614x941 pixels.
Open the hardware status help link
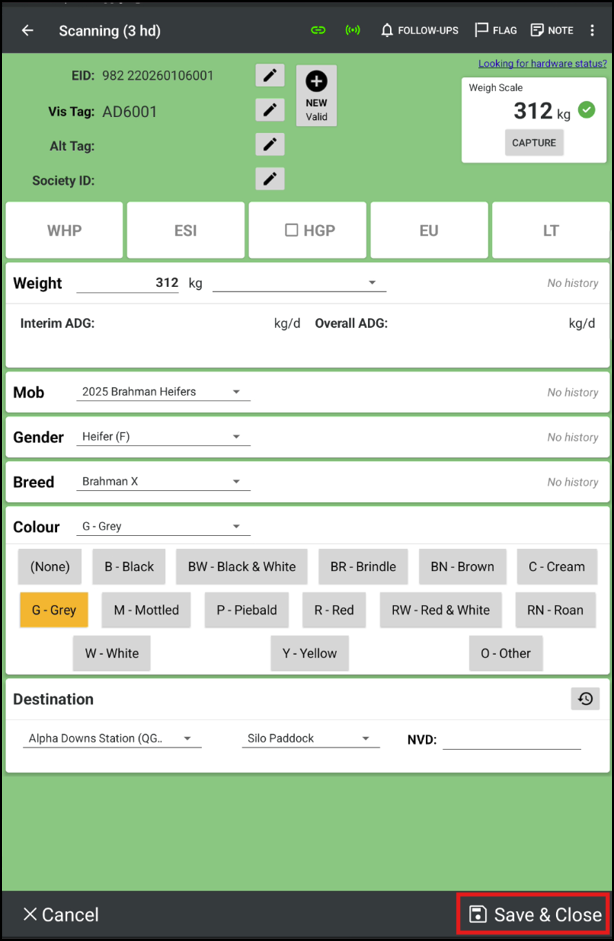(x=542, y=64)
